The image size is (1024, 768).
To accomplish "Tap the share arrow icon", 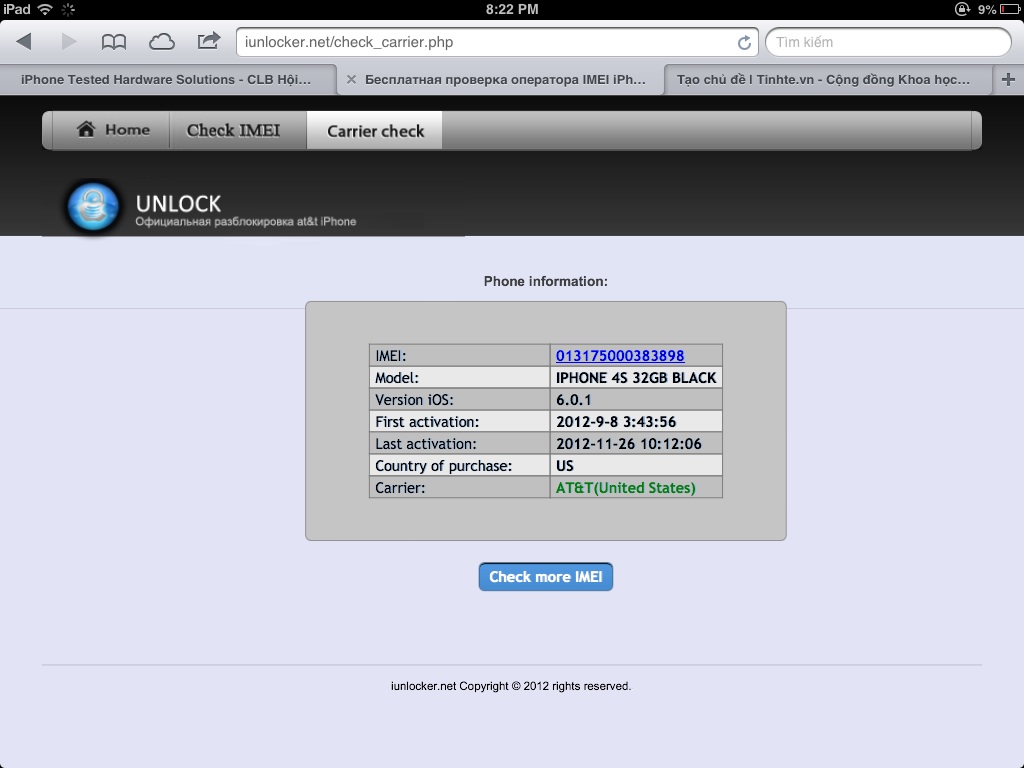I will click(x=208, y=41).
